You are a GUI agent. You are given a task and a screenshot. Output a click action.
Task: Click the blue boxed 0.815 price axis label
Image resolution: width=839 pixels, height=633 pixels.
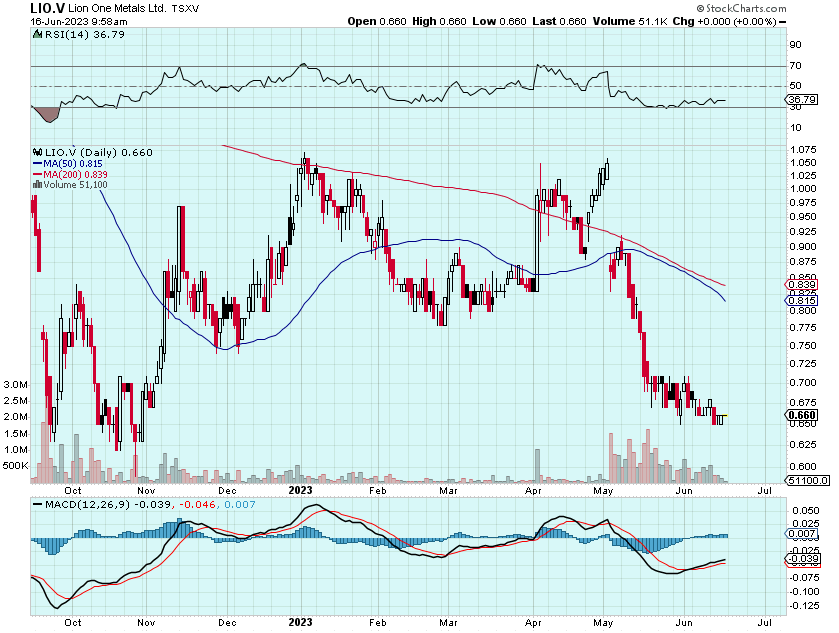[802, 301]
